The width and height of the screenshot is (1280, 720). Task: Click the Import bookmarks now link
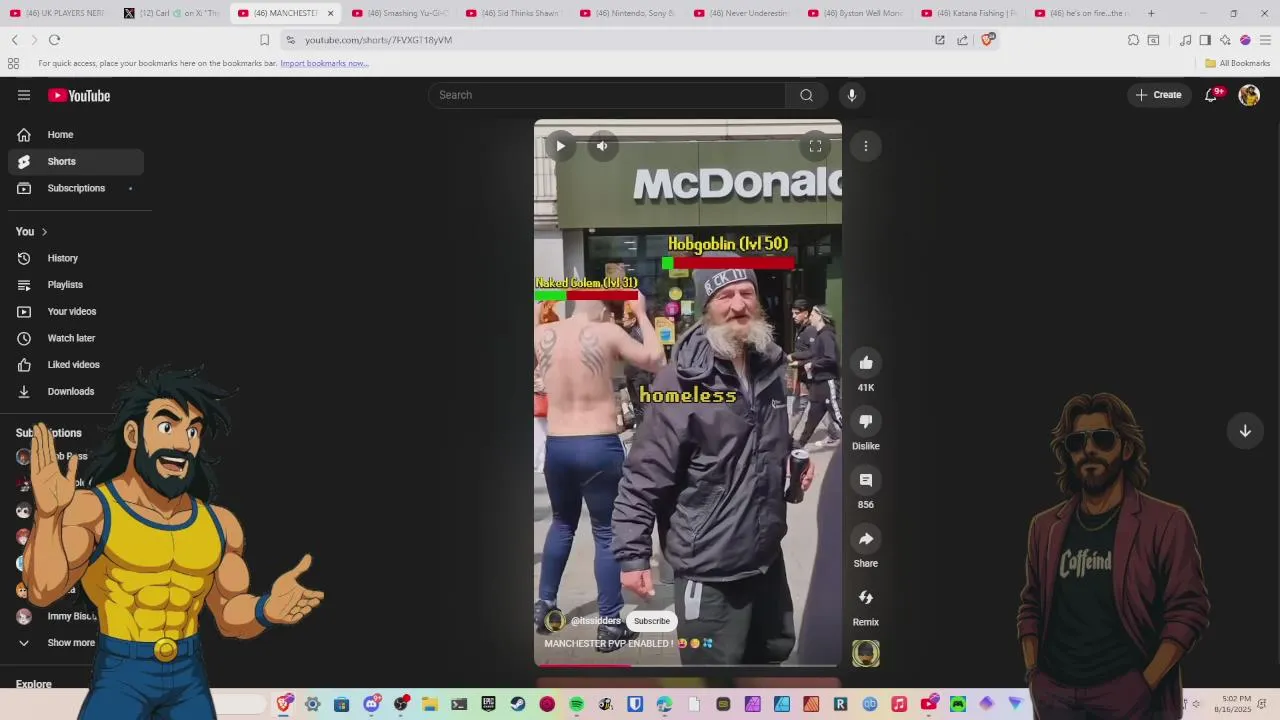click(x=324, y=63)
